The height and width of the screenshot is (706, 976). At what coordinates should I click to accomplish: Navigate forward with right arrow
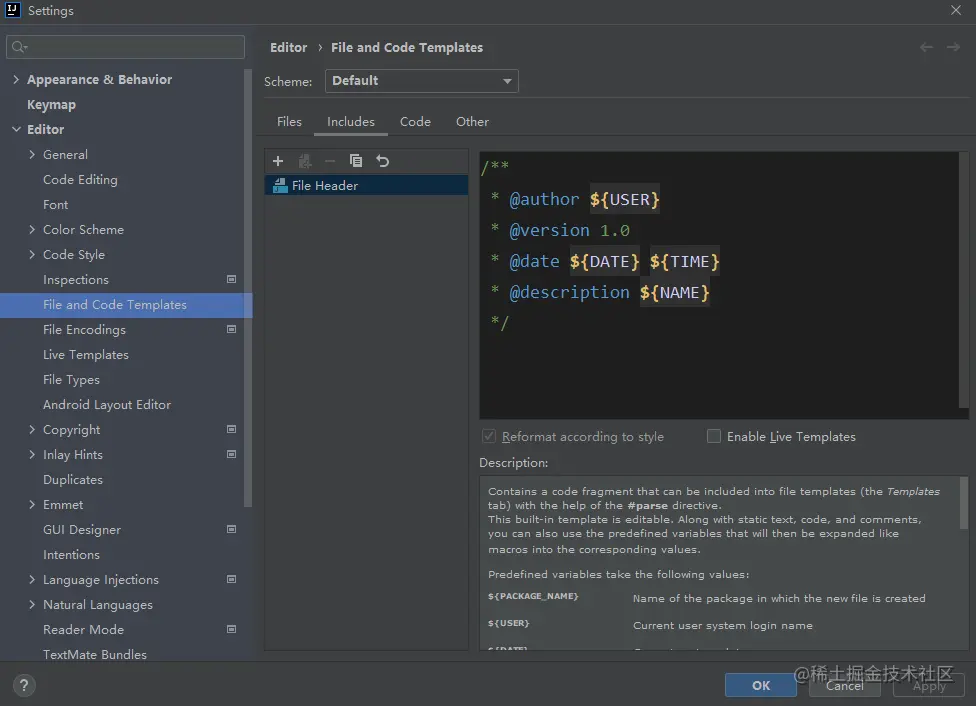point(953,47)
